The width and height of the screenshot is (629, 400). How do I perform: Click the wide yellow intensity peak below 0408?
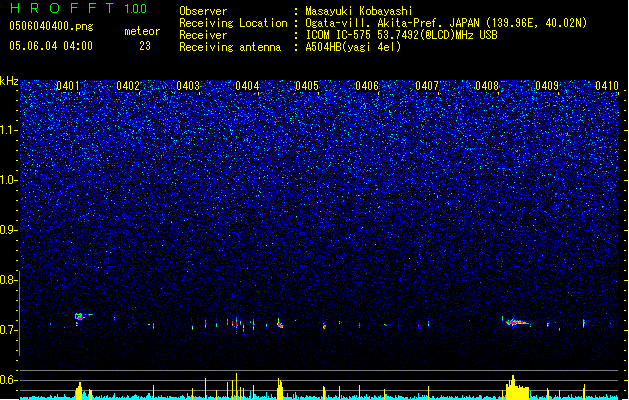pyautogui.click(x=517, y=388)
